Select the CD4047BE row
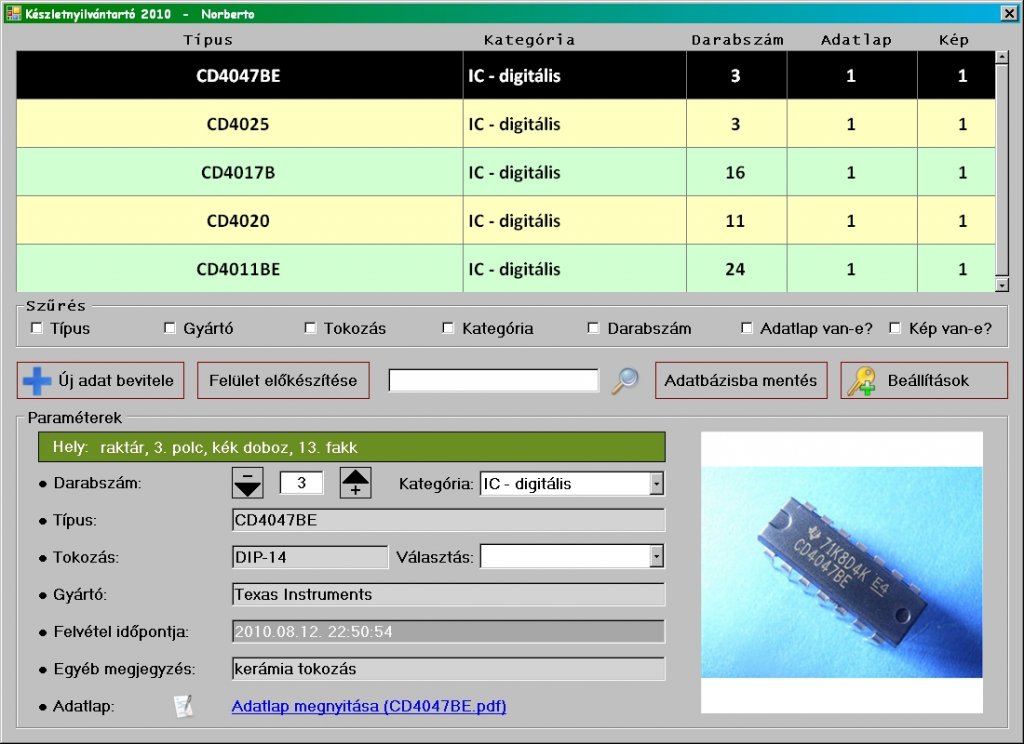Viewport: 1024px width, 744px height. click(x=505, y=75)
